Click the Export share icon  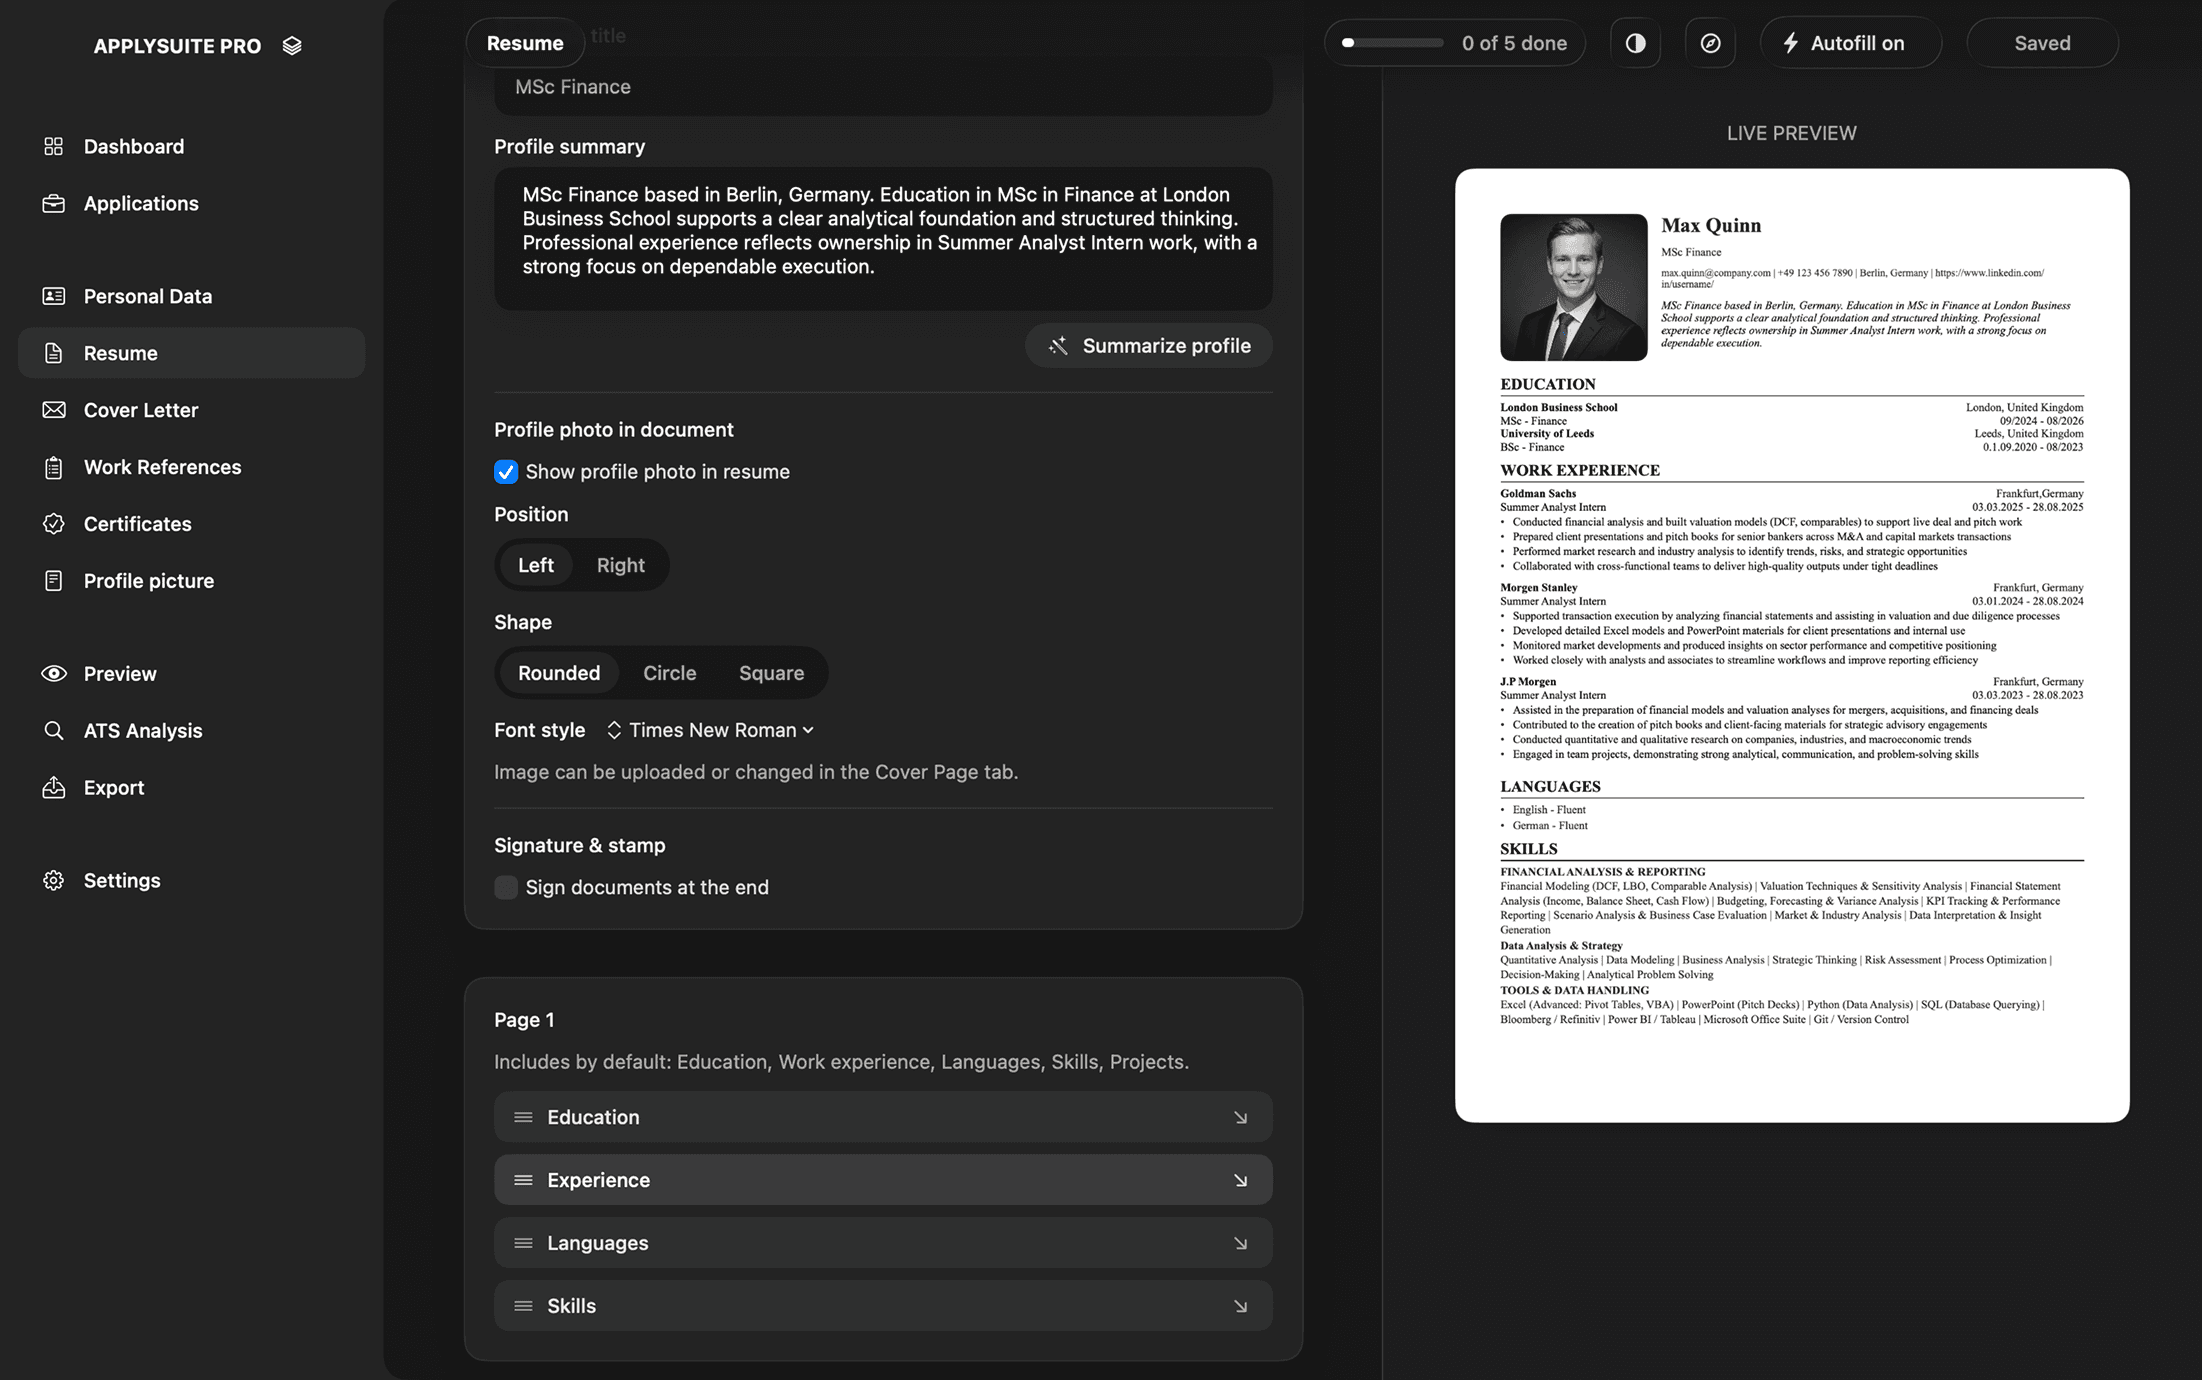coord(54,788)
